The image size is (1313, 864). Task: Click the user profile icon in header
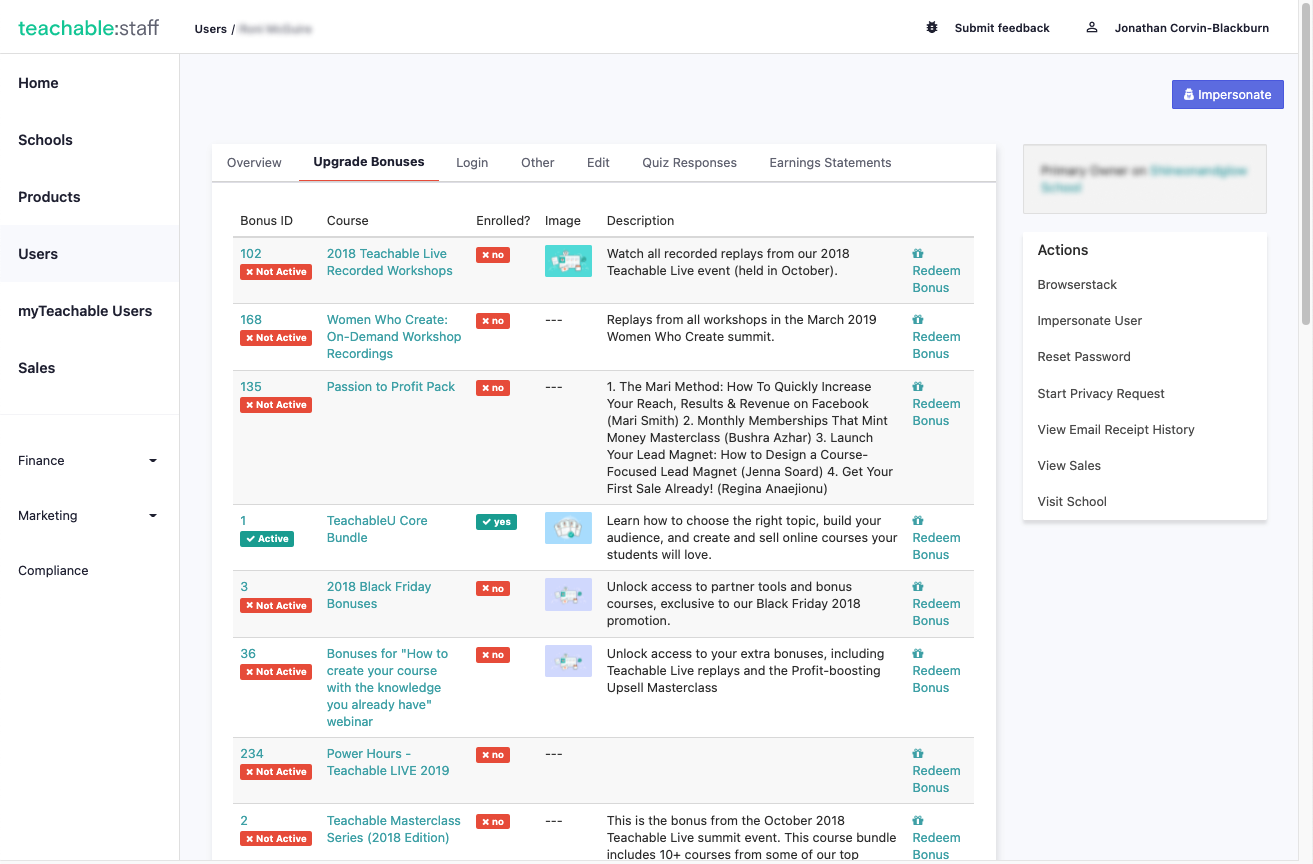point(1092,28)
